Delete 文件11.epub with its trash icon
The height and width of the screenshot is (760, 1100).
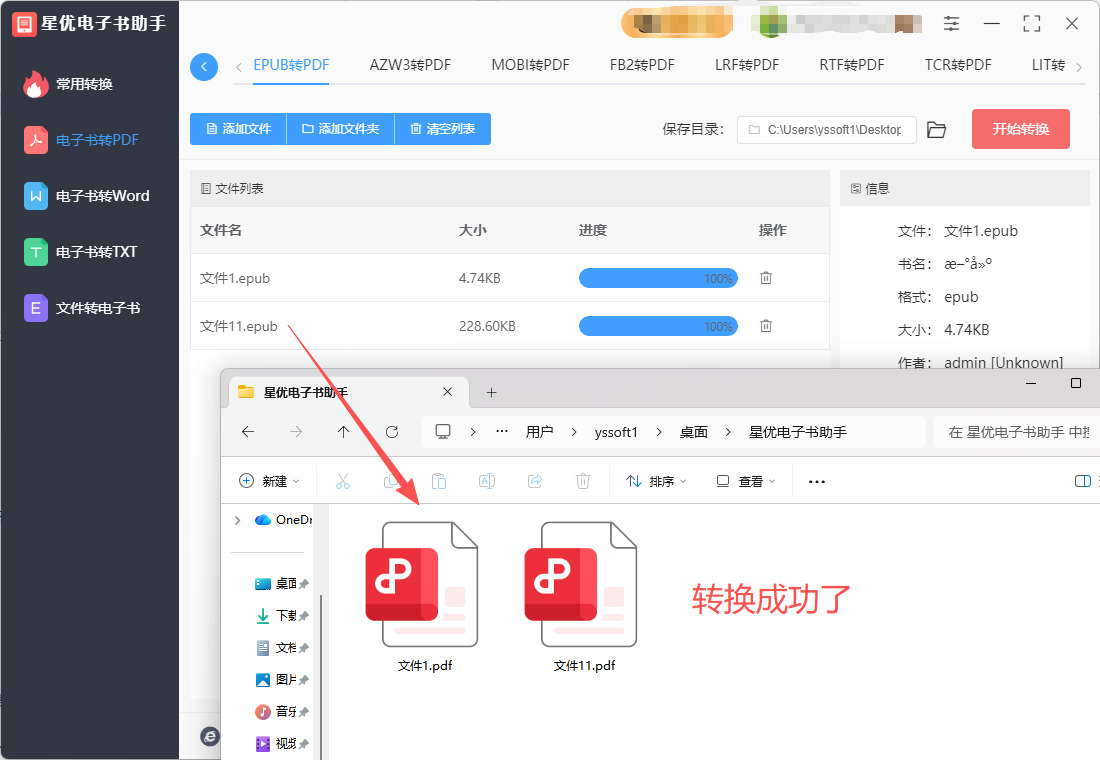[x=766, y=326]
